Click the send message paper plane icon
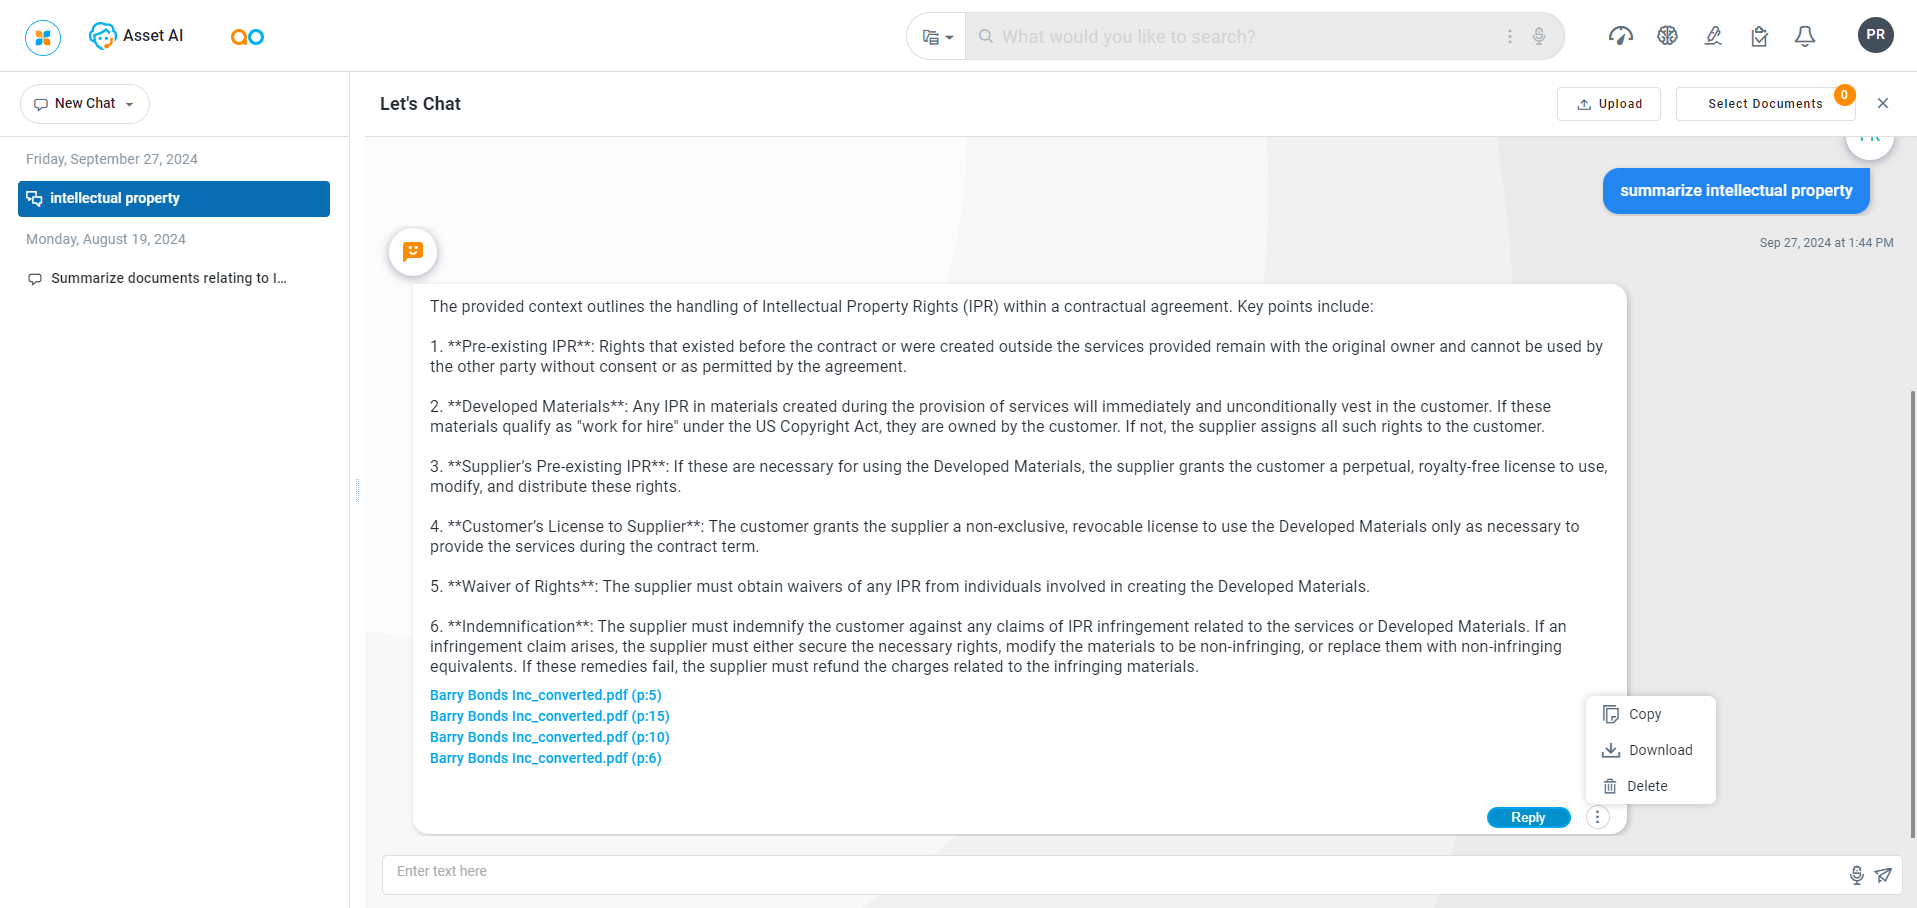 (x=1883, y=875)
